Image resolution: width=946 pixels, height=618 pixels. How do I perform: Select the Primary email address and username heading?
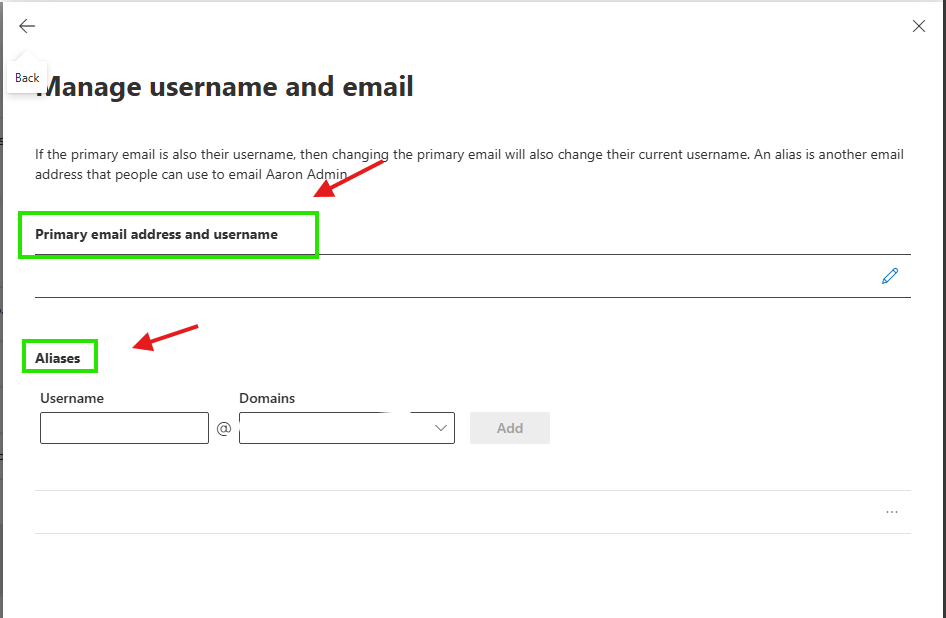tap(156, 234)
